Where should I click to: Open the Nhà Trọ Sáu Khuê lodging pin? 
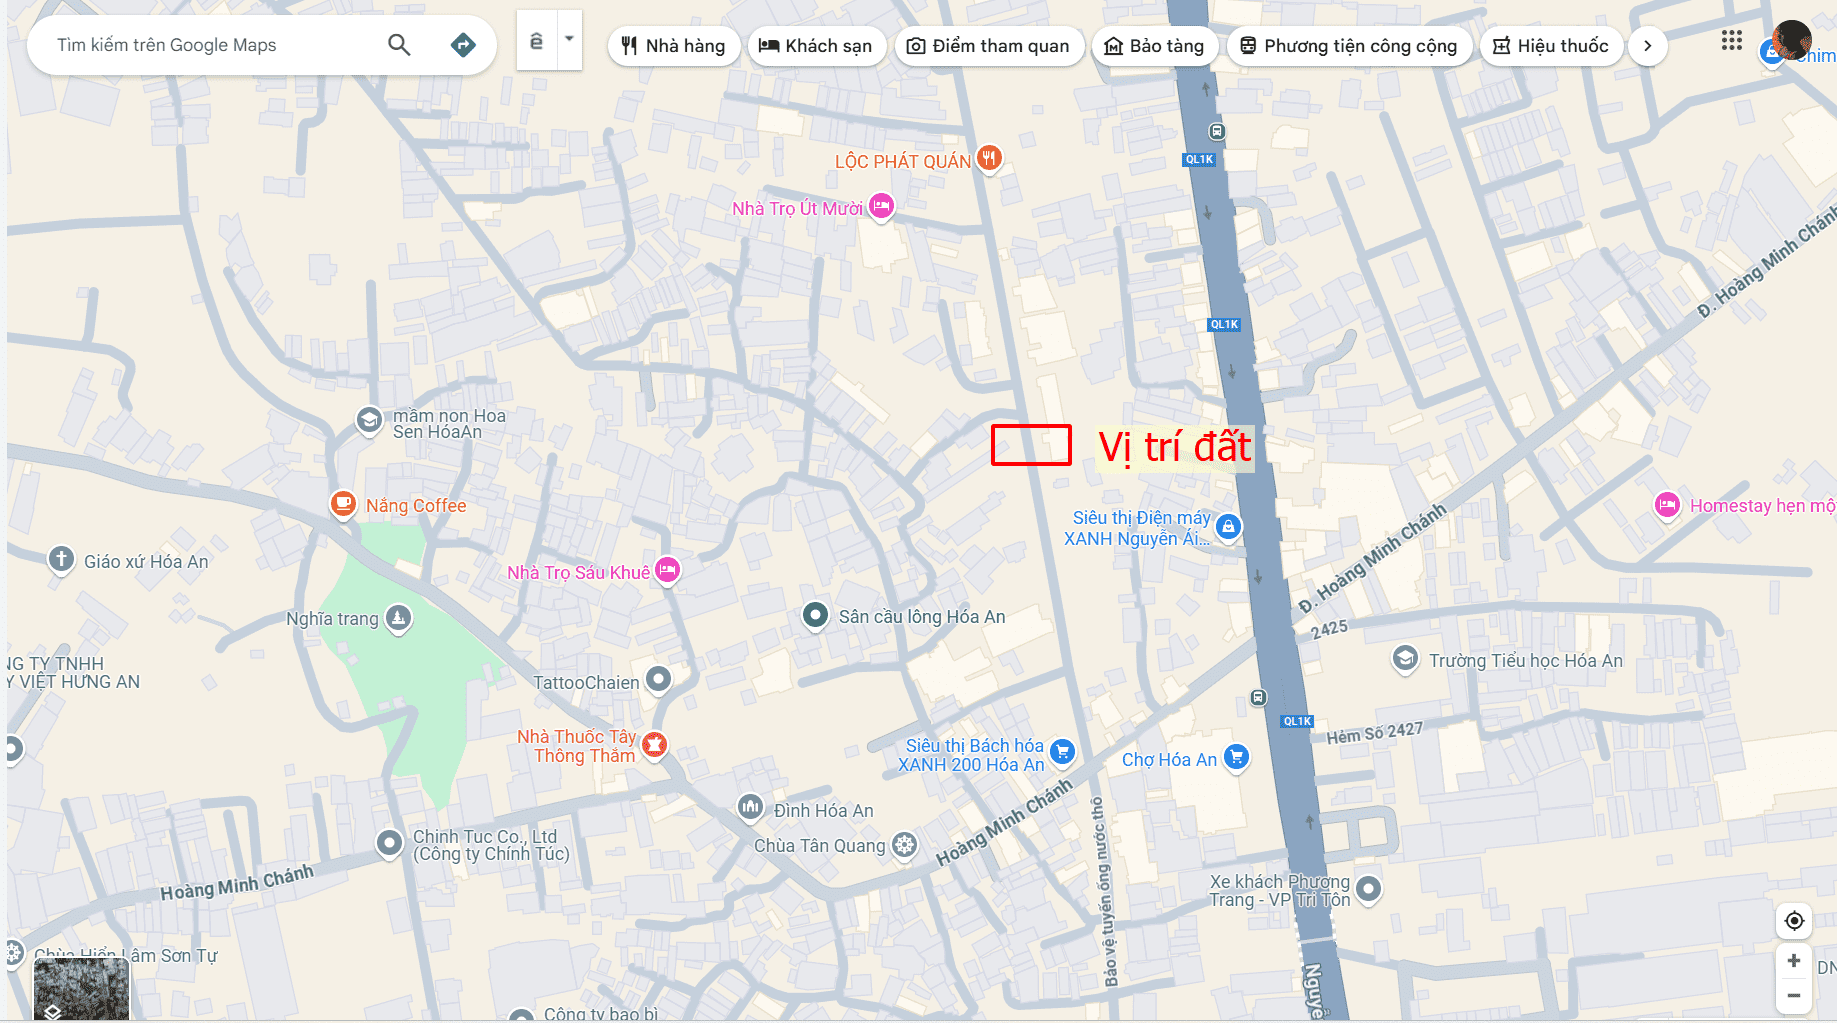pyautogui.click(x=667, y=570)
